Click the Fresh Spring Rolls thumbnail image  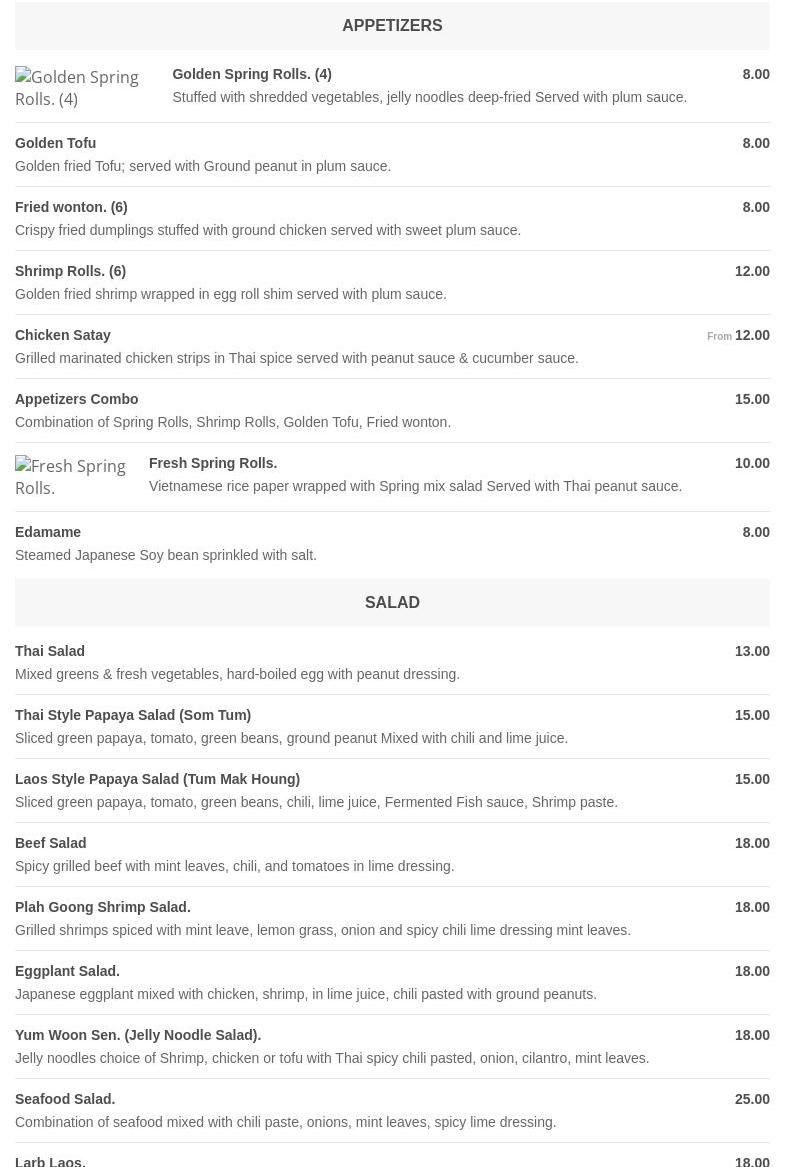point(70,477)
